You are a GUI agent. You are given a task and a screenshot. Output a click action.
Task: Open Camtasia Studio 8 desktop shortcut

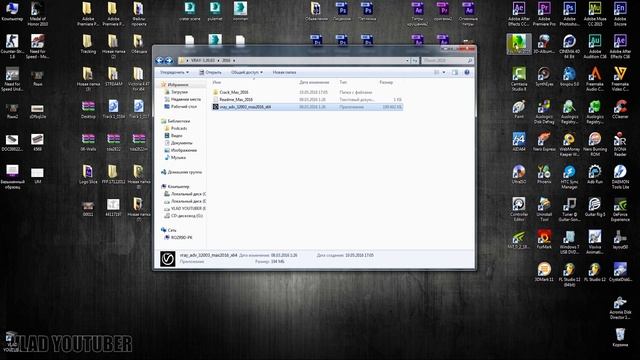519,78
